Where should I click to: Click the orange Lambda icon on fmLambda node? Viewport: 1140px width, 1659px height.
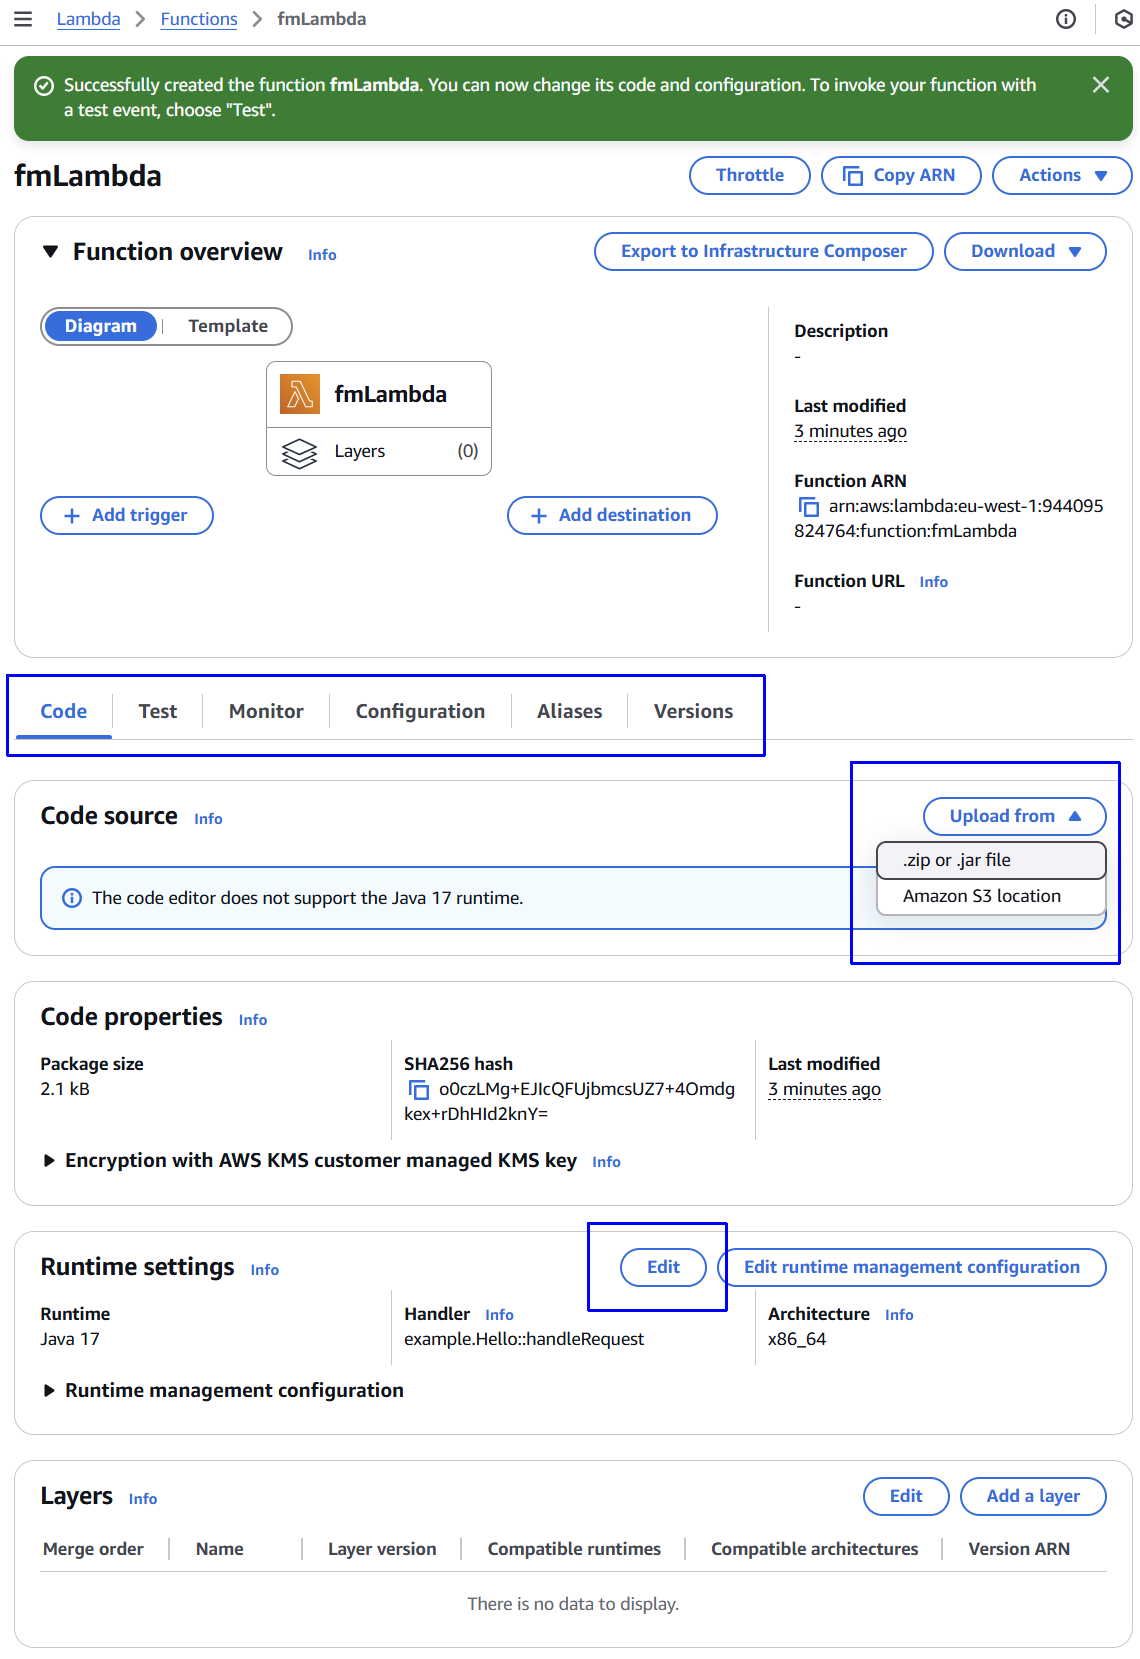[300, 394]
